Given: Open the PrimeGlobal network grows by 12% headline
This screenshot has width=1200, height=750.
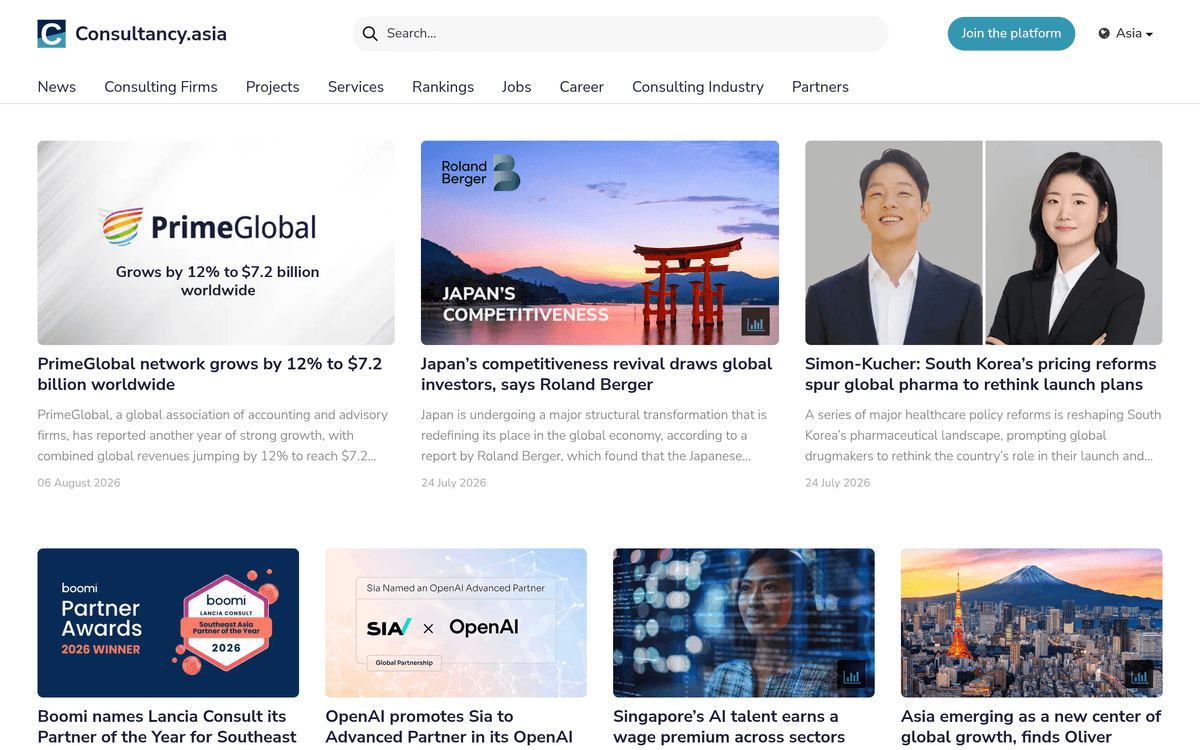Looking at the screenshot, I should 210,374.
